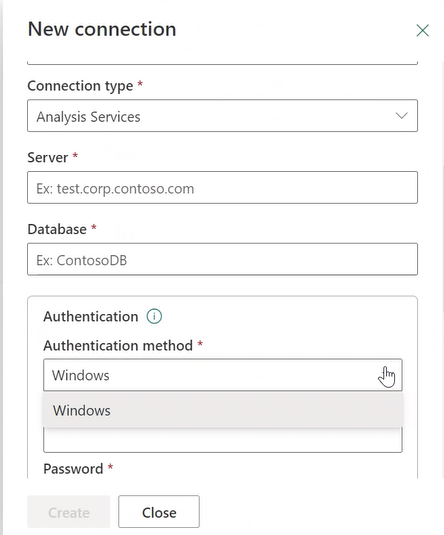This screenshot has width=444, height=535.
Task: Select the Windows option in the dropdown list
Action: coord(223,410)
